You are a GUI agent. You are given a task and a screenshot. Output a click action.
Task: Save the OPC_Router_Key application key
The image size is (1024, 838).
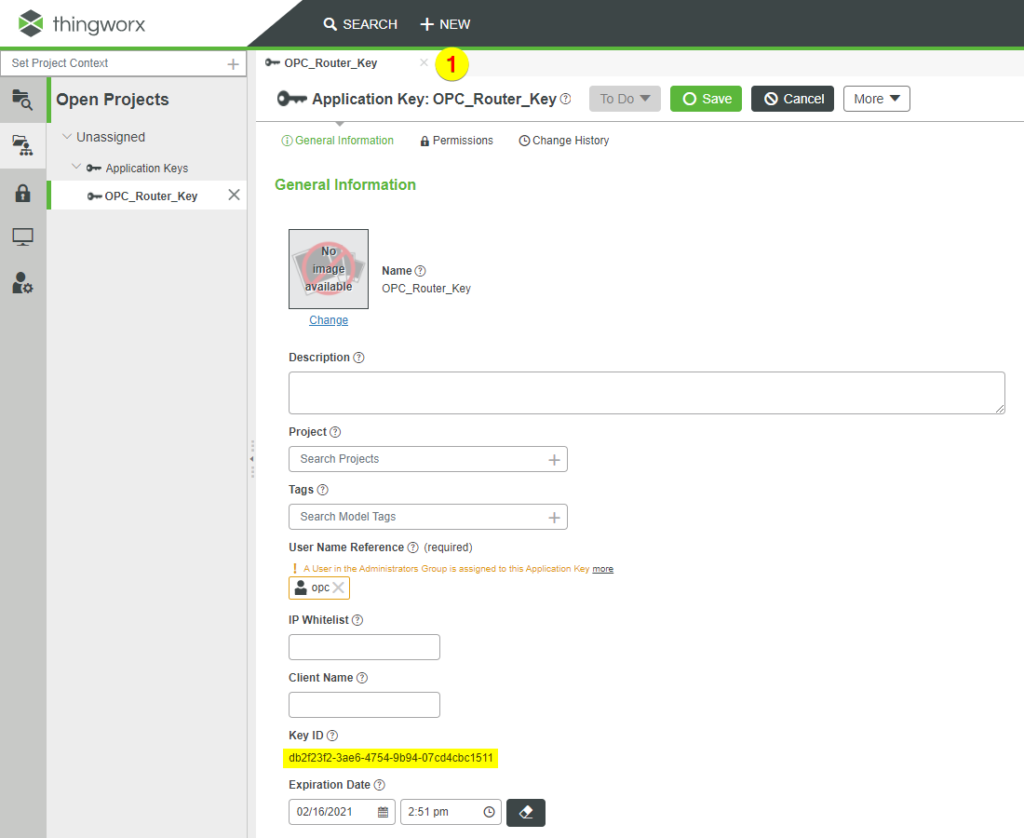705,98
